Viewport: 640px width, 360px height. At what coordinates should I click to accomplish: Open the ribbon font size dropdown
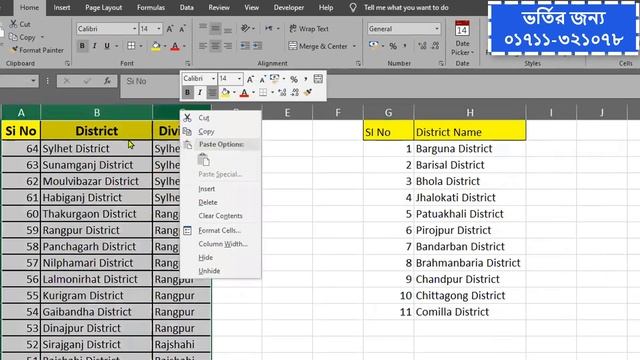[x=159, y=29]
